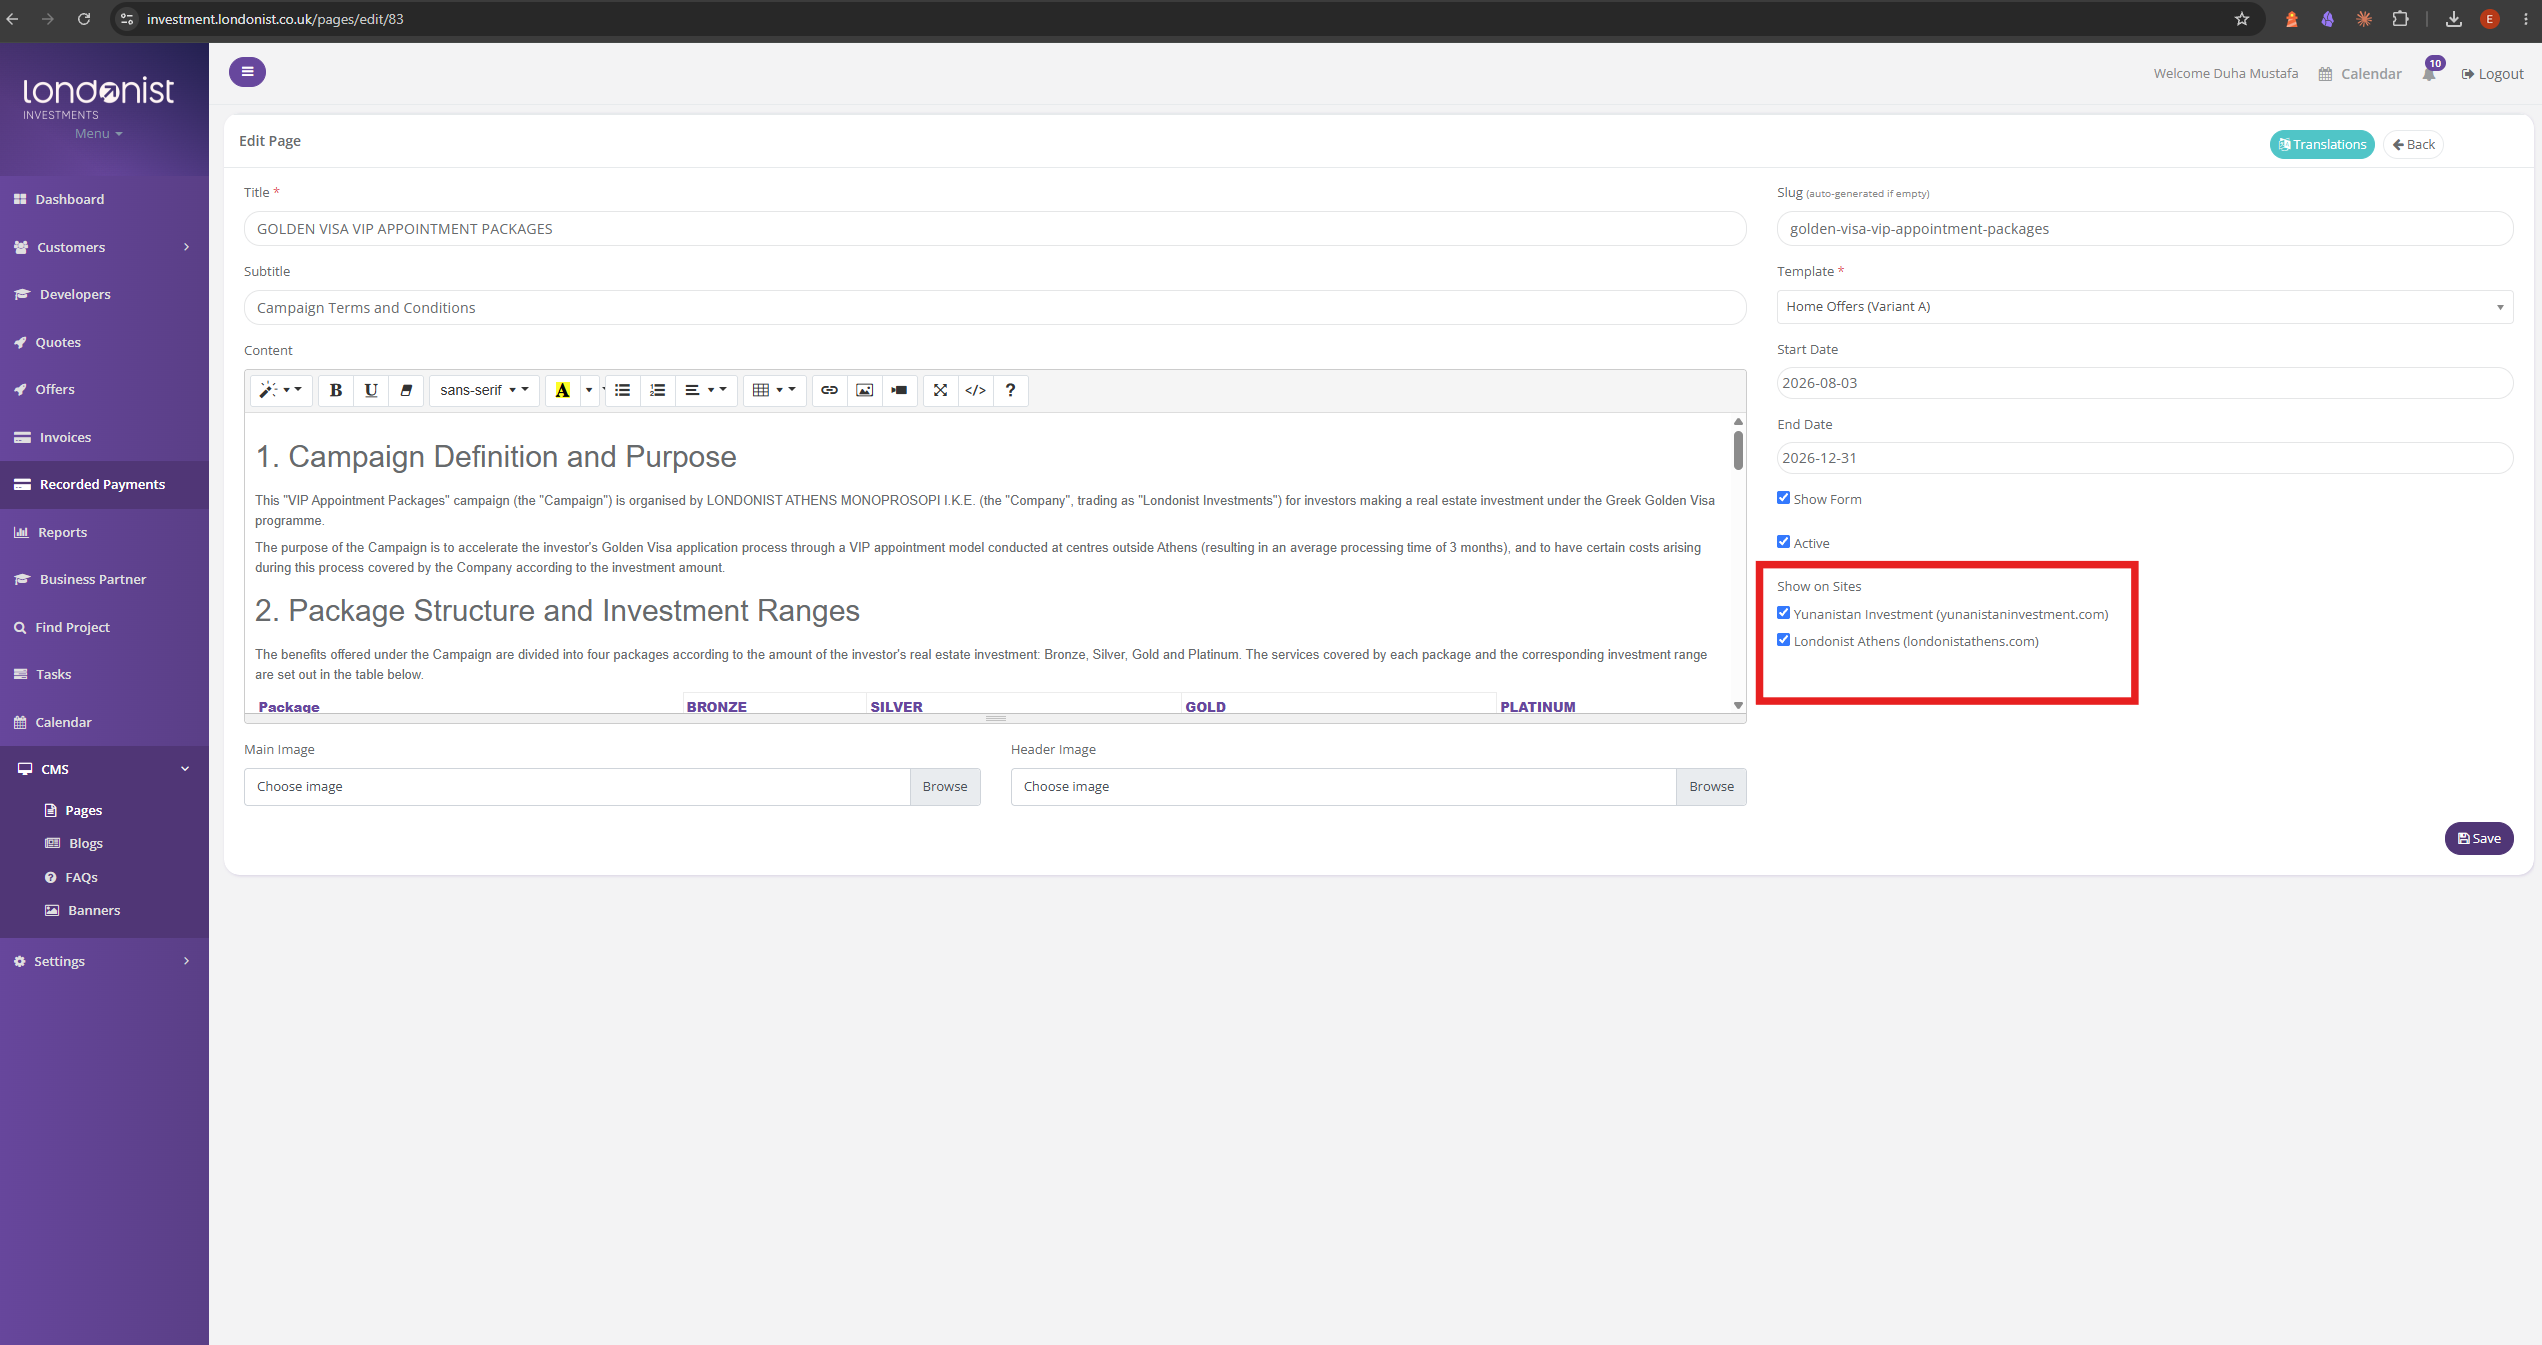
Task: Open browser extensions puzzle icon
Action: point(2400,19)
